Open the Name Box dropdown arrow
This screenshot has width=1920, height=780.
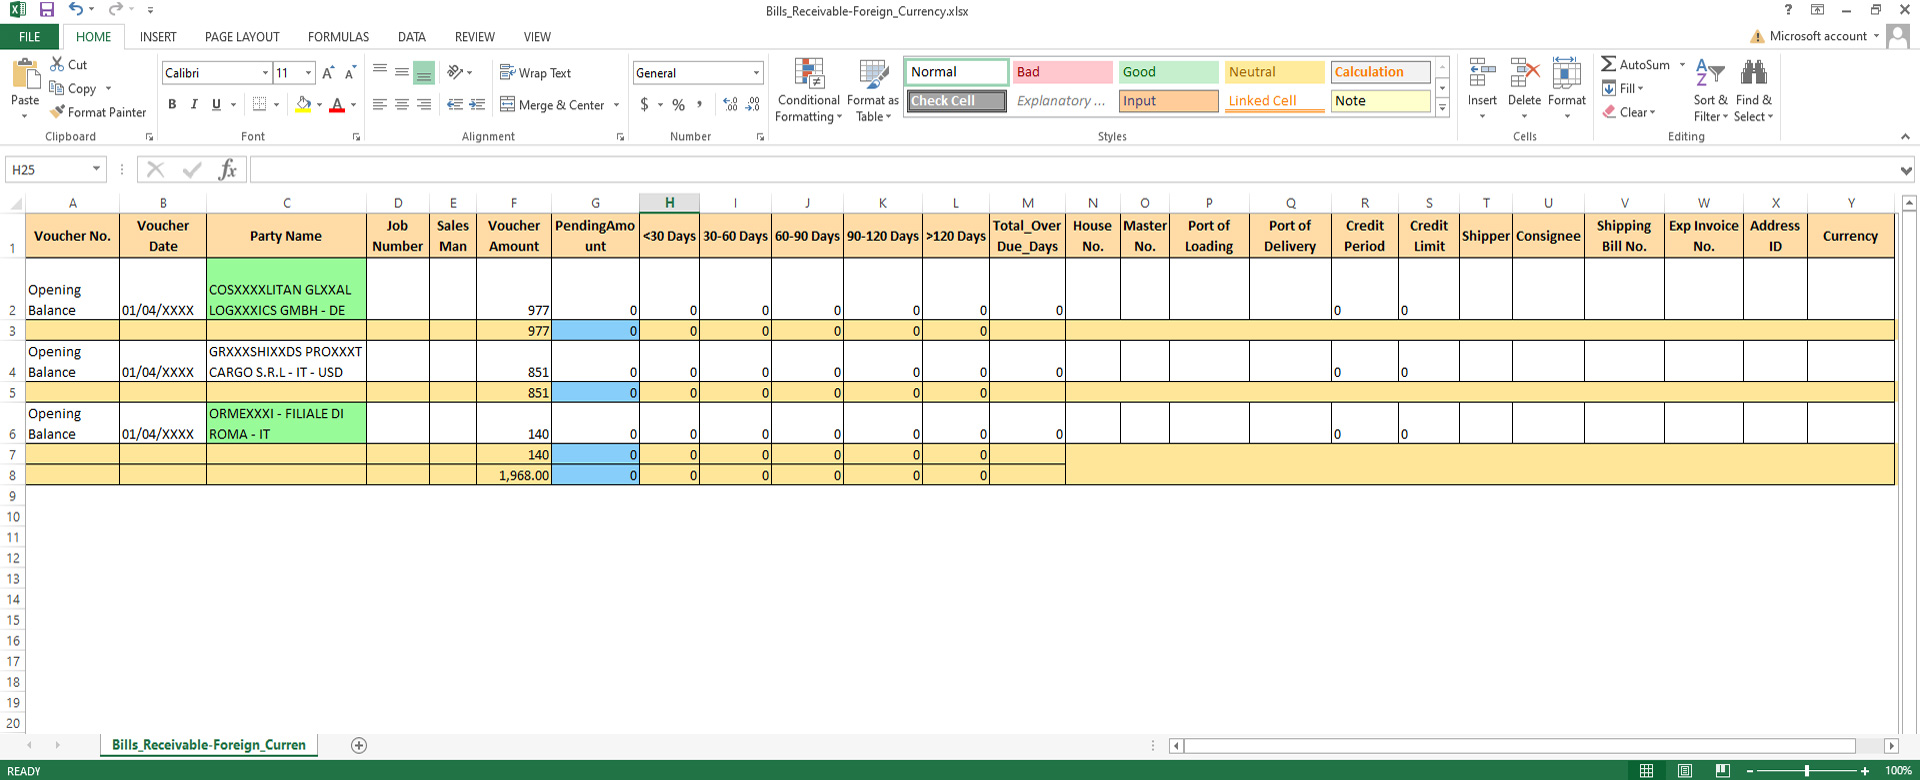[96, 169]
